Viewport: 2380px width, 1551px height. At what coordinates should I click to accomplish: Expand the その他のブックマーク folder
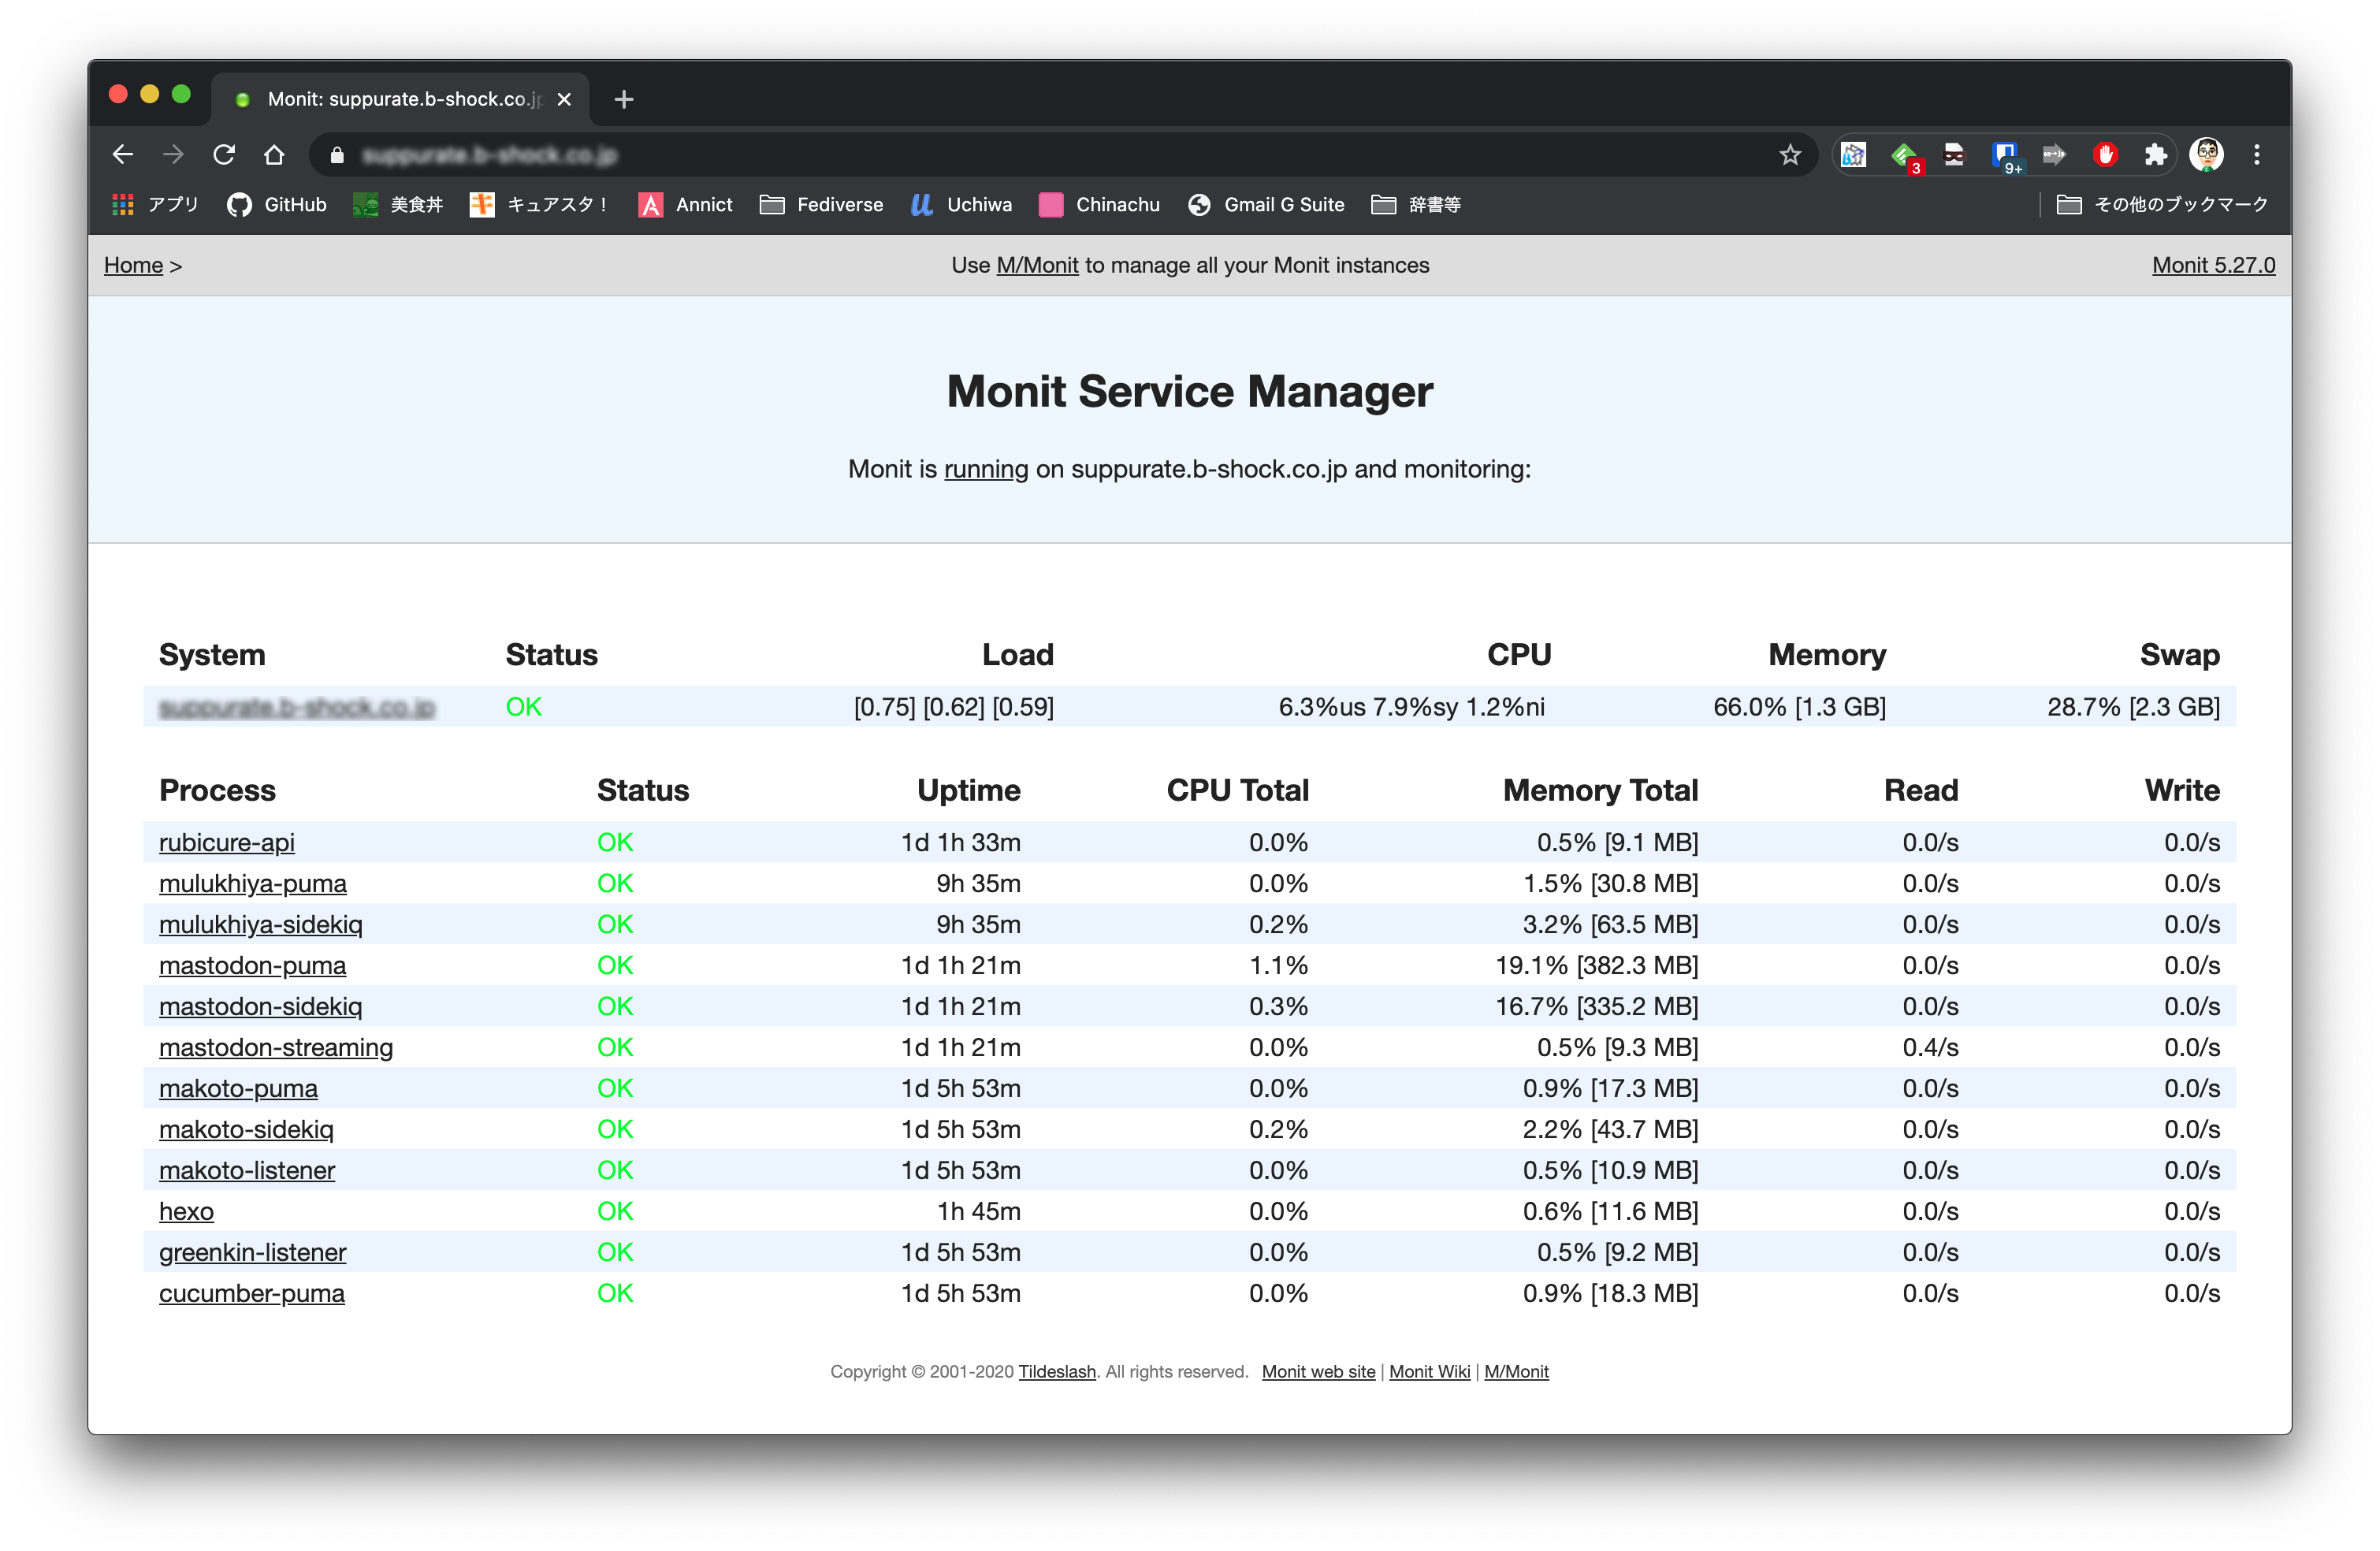click(x=2162, y=205)
